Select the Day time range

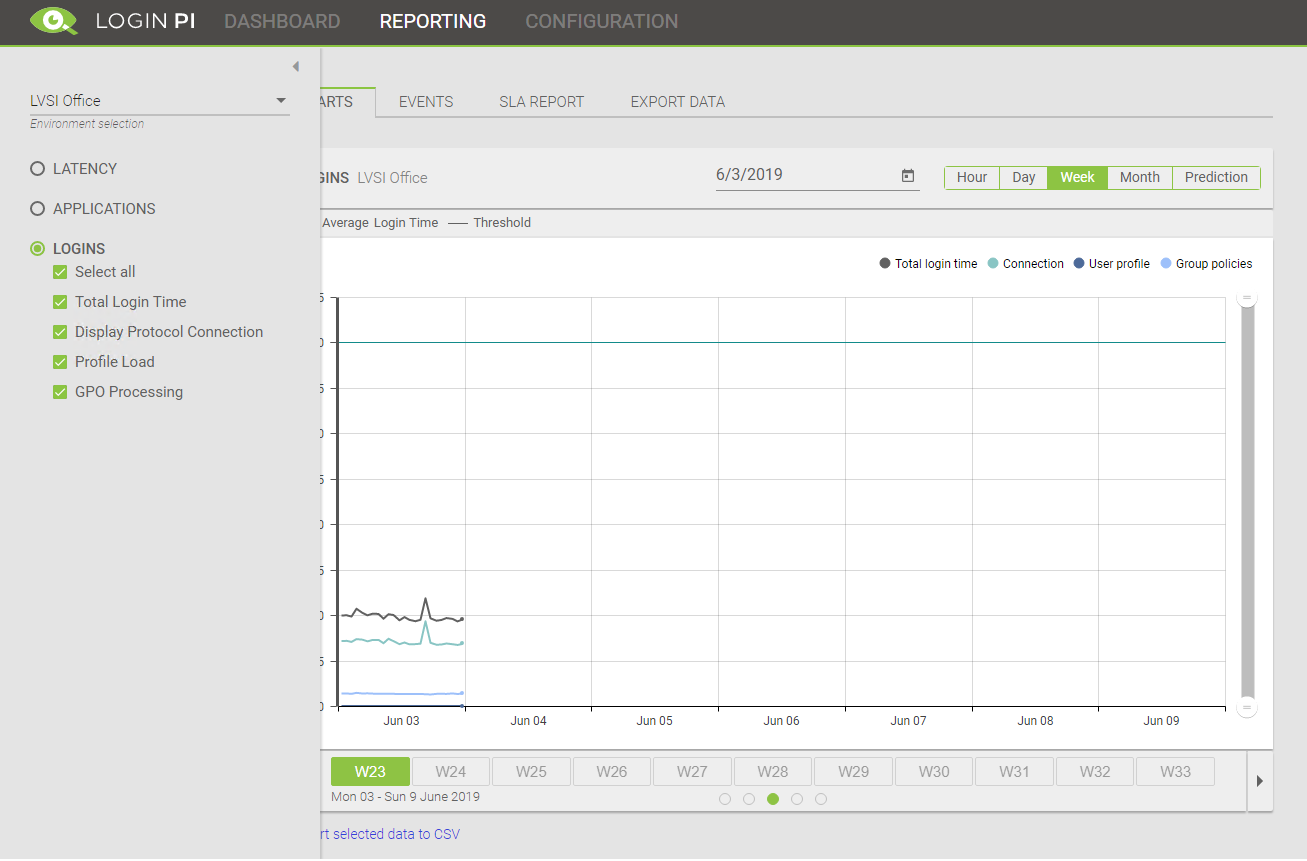[1024, 177]
